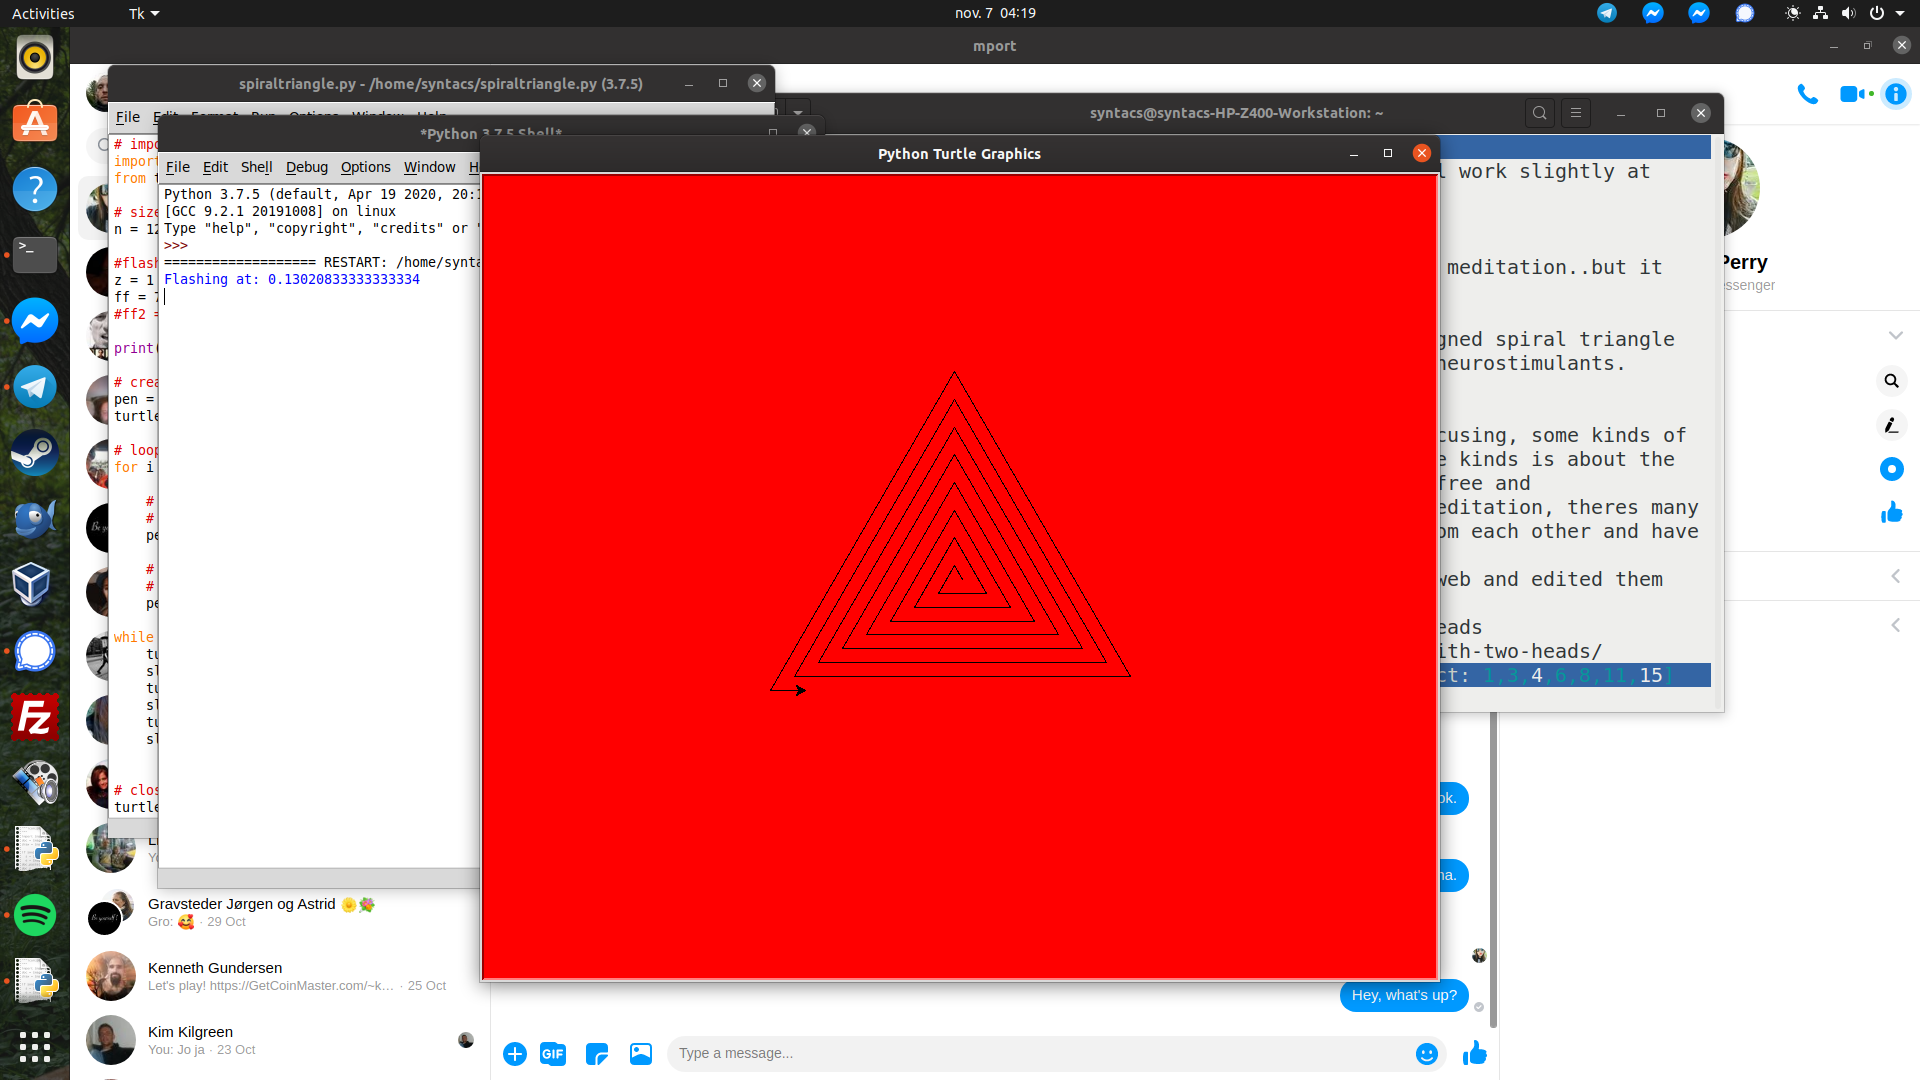Expand the first collapsed panel section

point(1895,335)
